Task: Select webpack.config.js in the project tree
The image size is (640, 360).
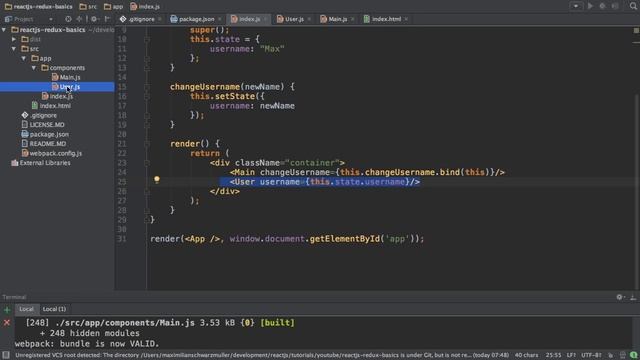Action: point(52,153)
